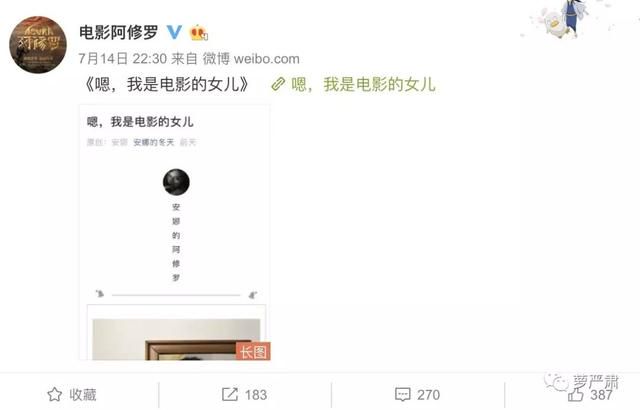Click the green link chain icon
Image resolution: width=640 pixels, height=410 pixels.
[x=278, y=84]
